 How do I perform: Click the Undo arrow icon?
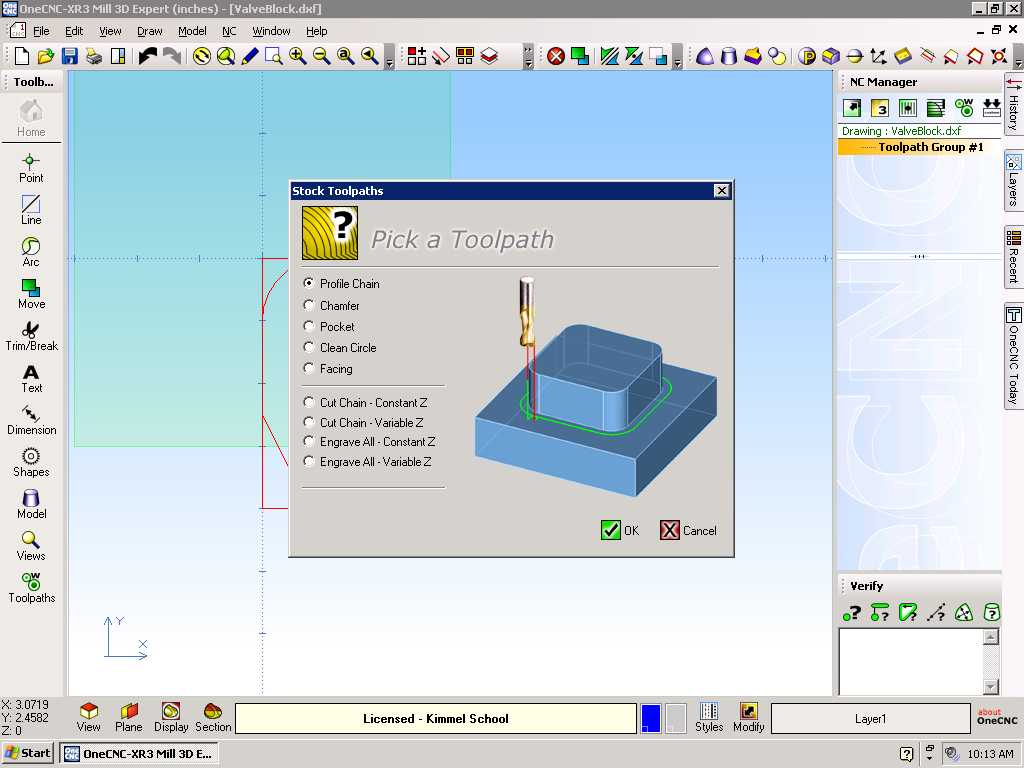coord(148,56)
